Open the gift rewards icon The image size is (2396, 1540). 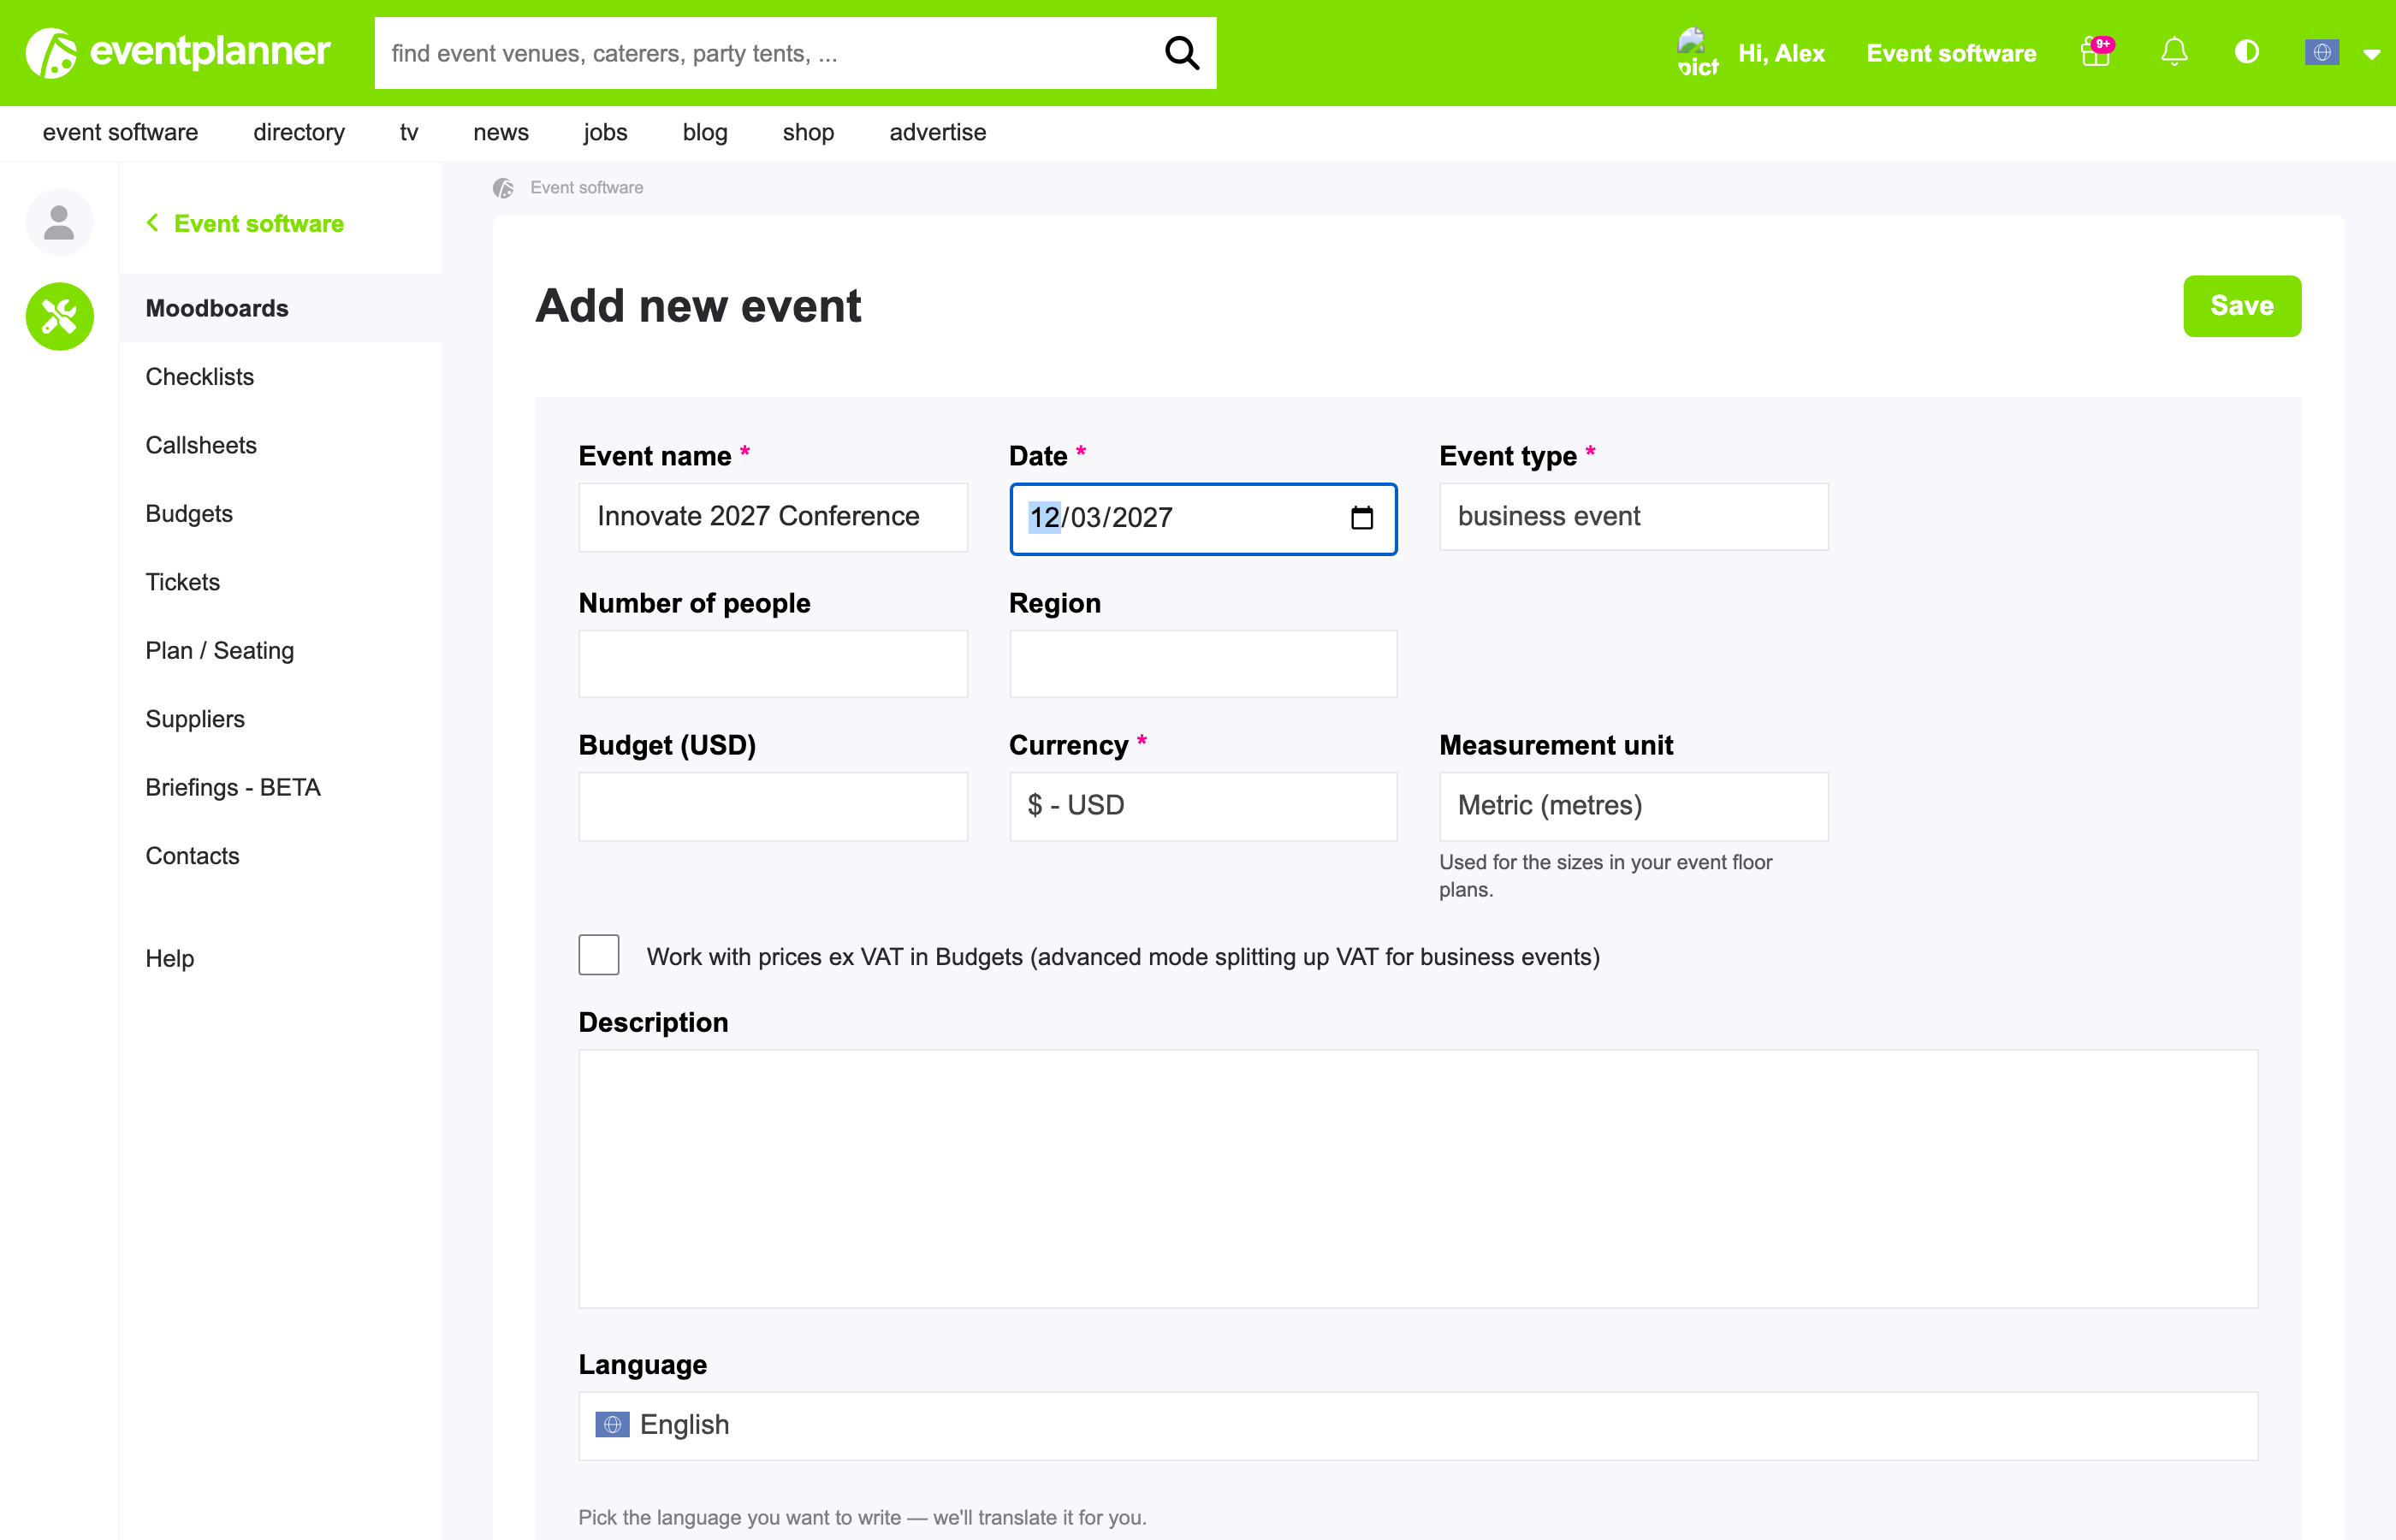pyautogui.click(x=2097, y=52)
